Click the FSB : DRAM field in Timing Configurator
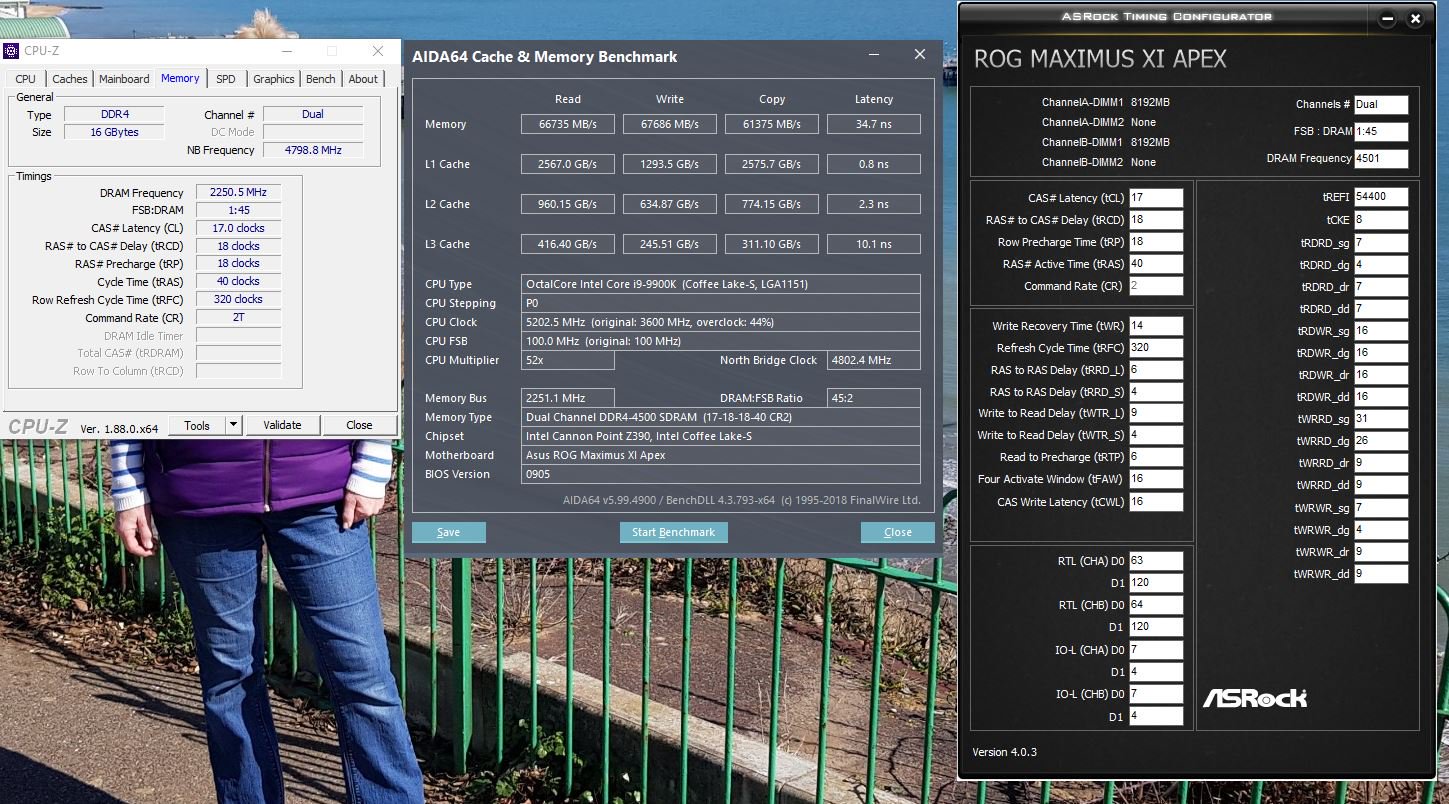The width and height of the screenshot is (1449, 804). [x=1381, y=131]
